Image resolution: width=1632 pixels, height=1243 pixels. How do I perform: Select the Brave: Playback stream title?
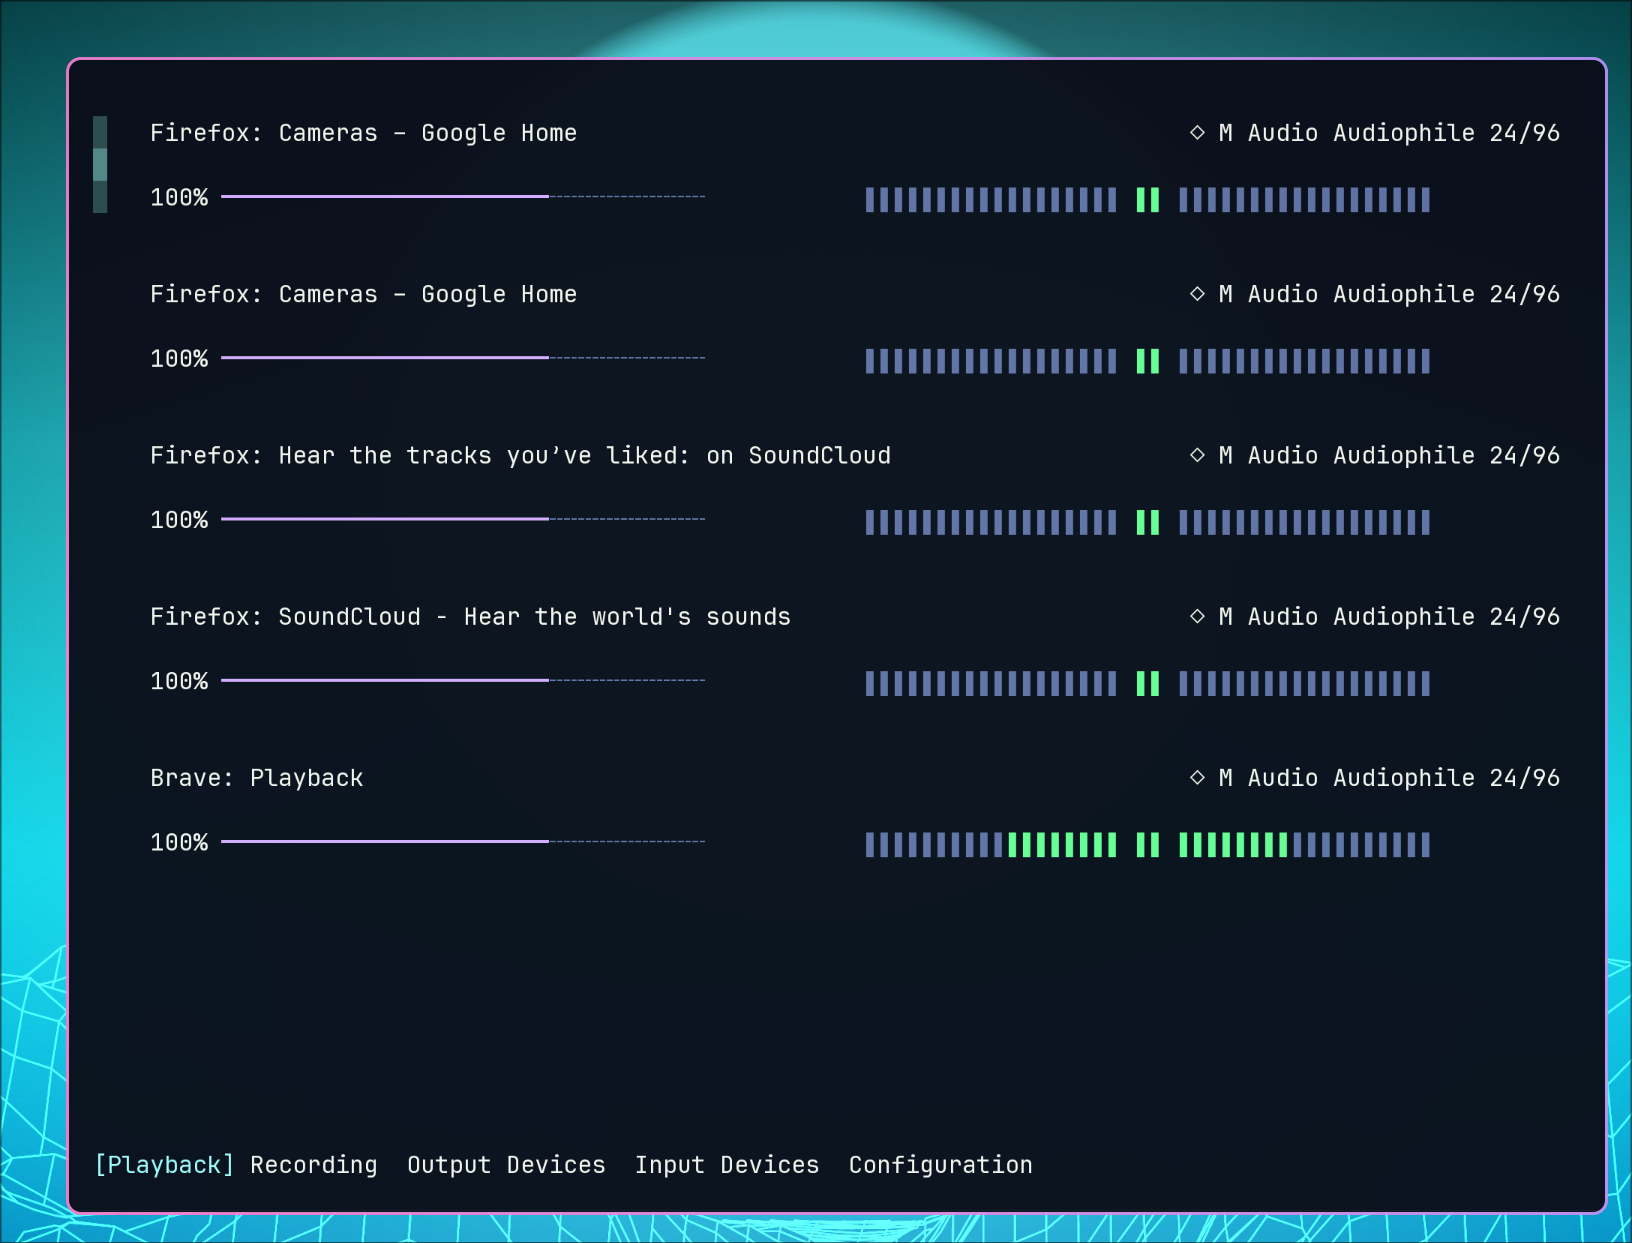pos(256,778)
